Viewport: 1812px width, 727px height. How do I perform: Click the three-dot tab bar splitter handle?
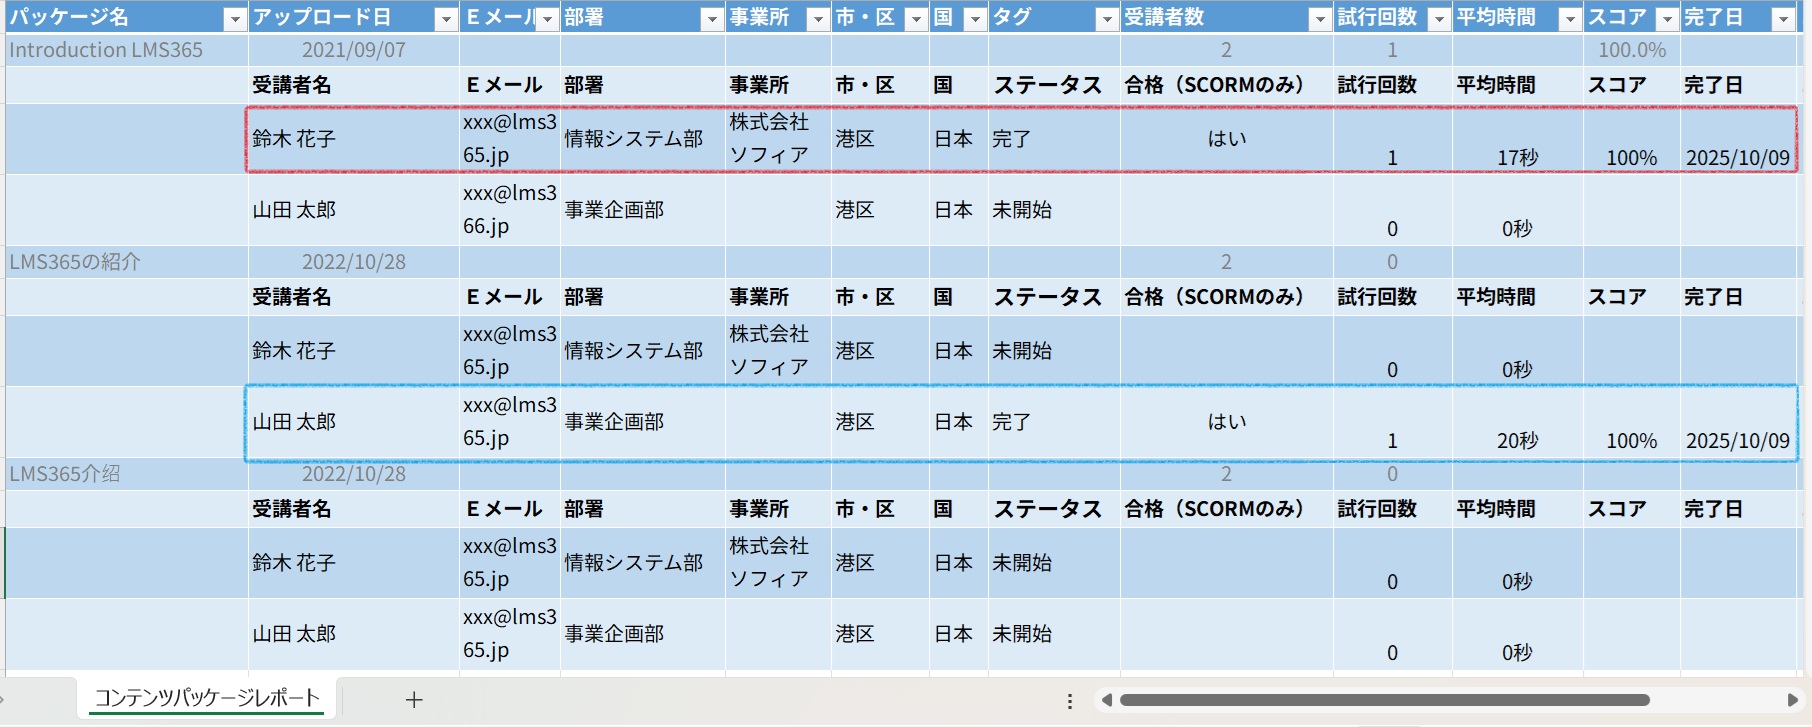click(1070, 701)
